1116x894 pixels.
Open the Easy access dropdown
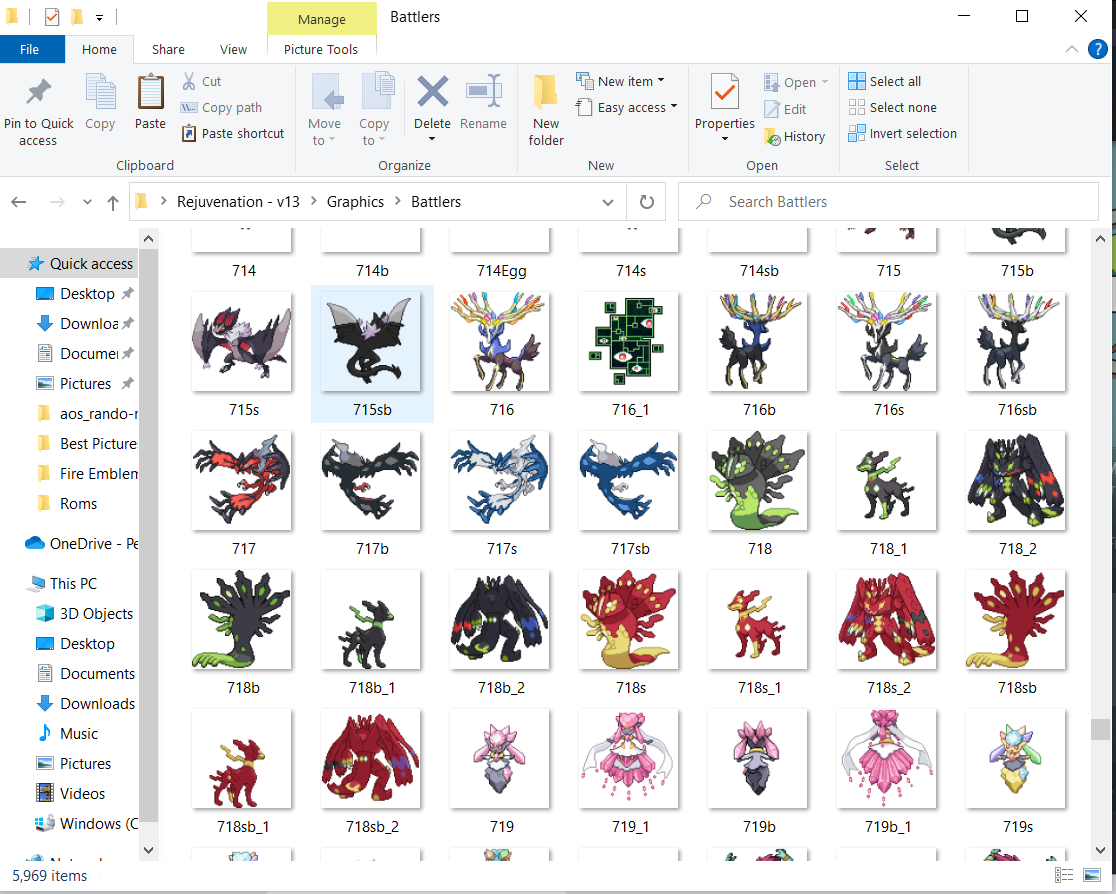(626, 107)
